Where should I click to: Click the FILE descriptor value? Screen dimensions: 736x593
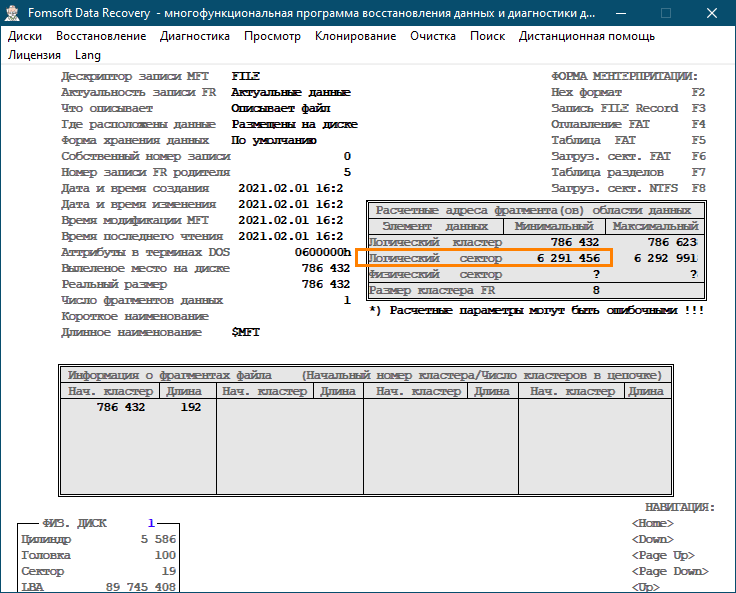tap(245, 76)
